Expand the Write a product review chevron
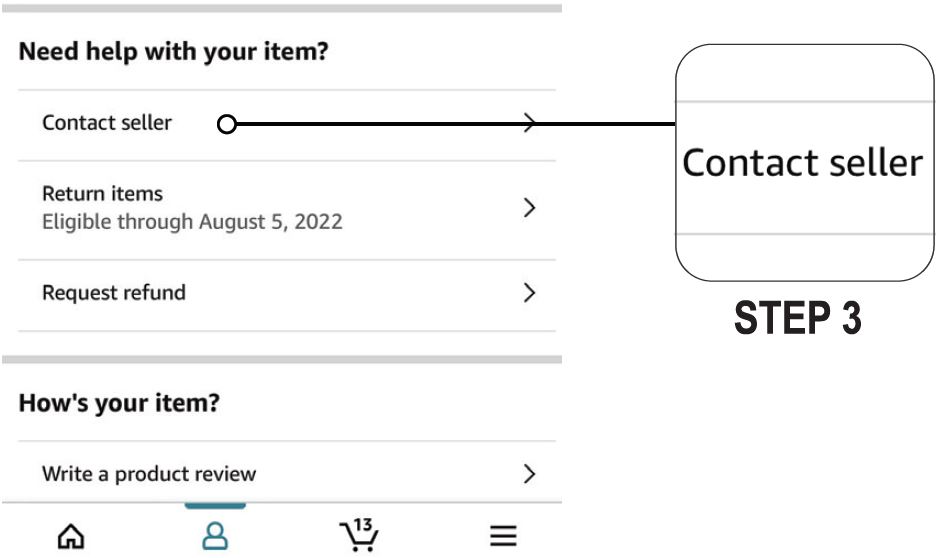 click(531, 473)
